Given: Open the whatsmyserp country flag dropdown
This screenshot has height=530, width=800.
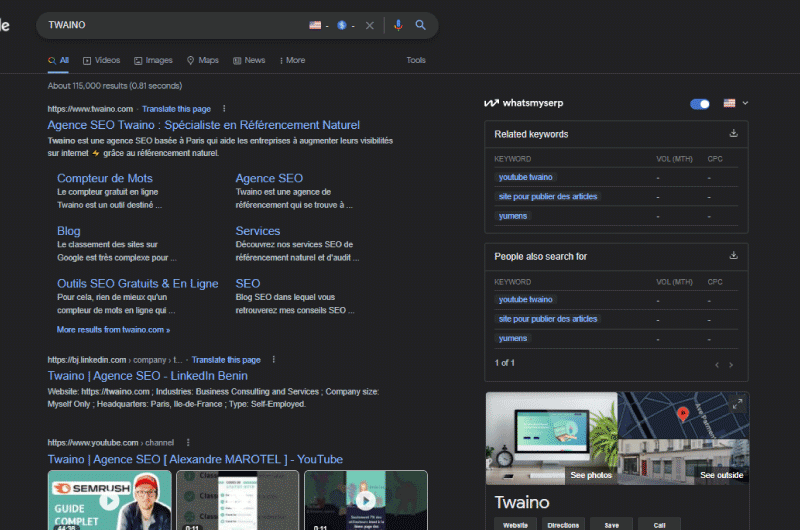Looking at the screenshot, I should (735, 103).
